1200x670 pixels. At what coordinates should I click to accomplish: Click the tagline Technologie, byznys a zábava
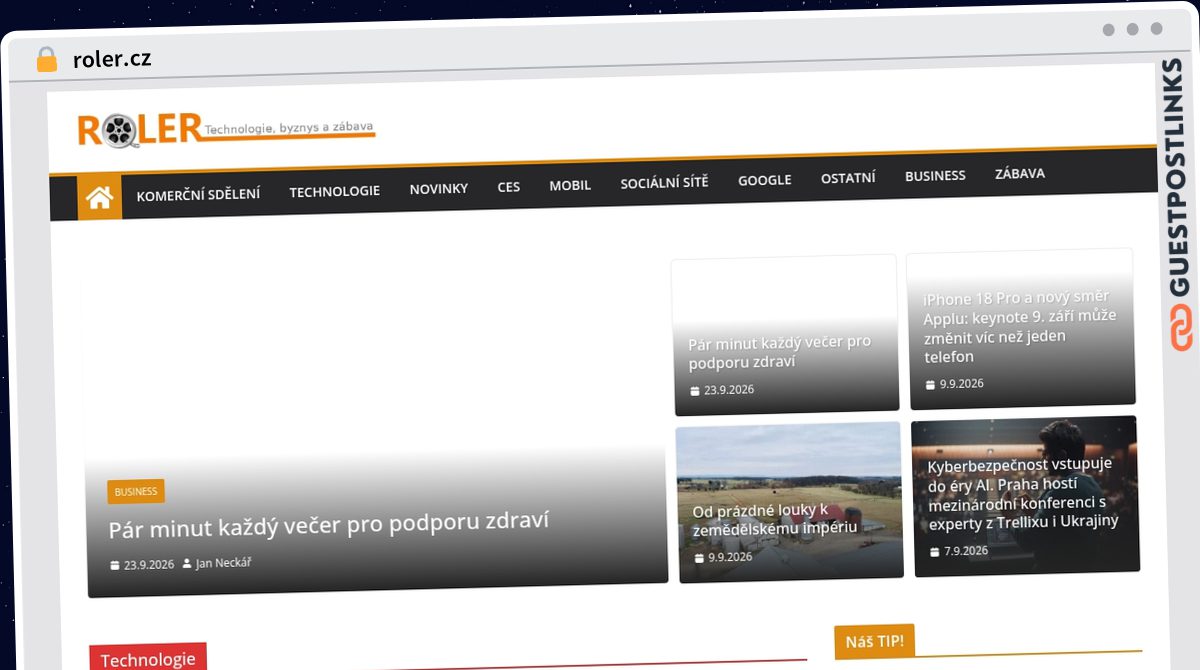289,128
